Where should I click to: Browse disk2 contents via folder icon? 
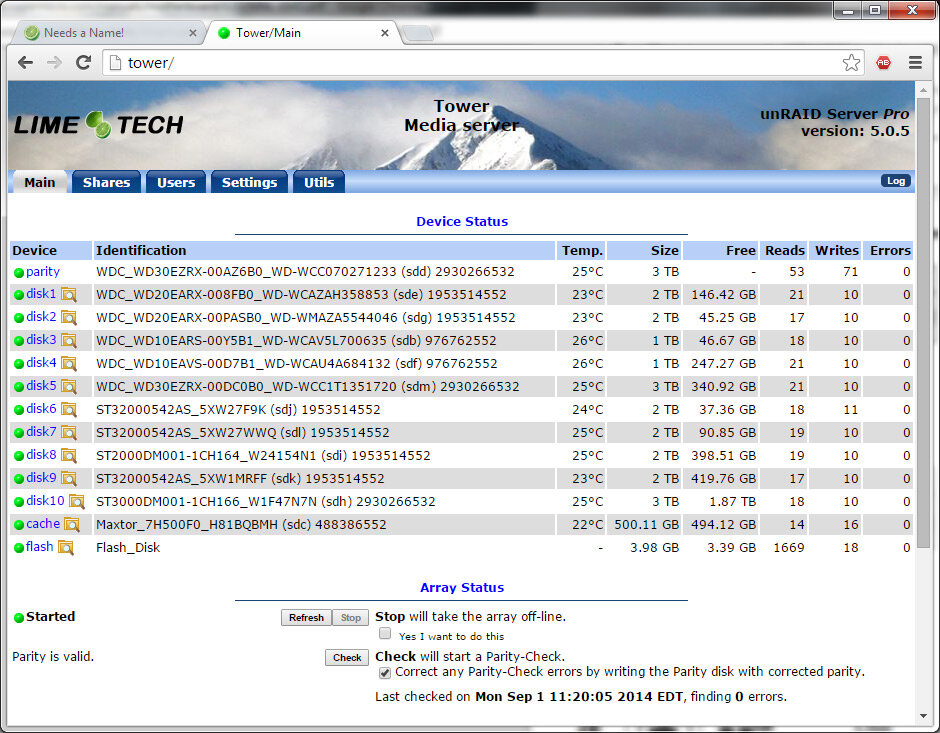(69, 318)
